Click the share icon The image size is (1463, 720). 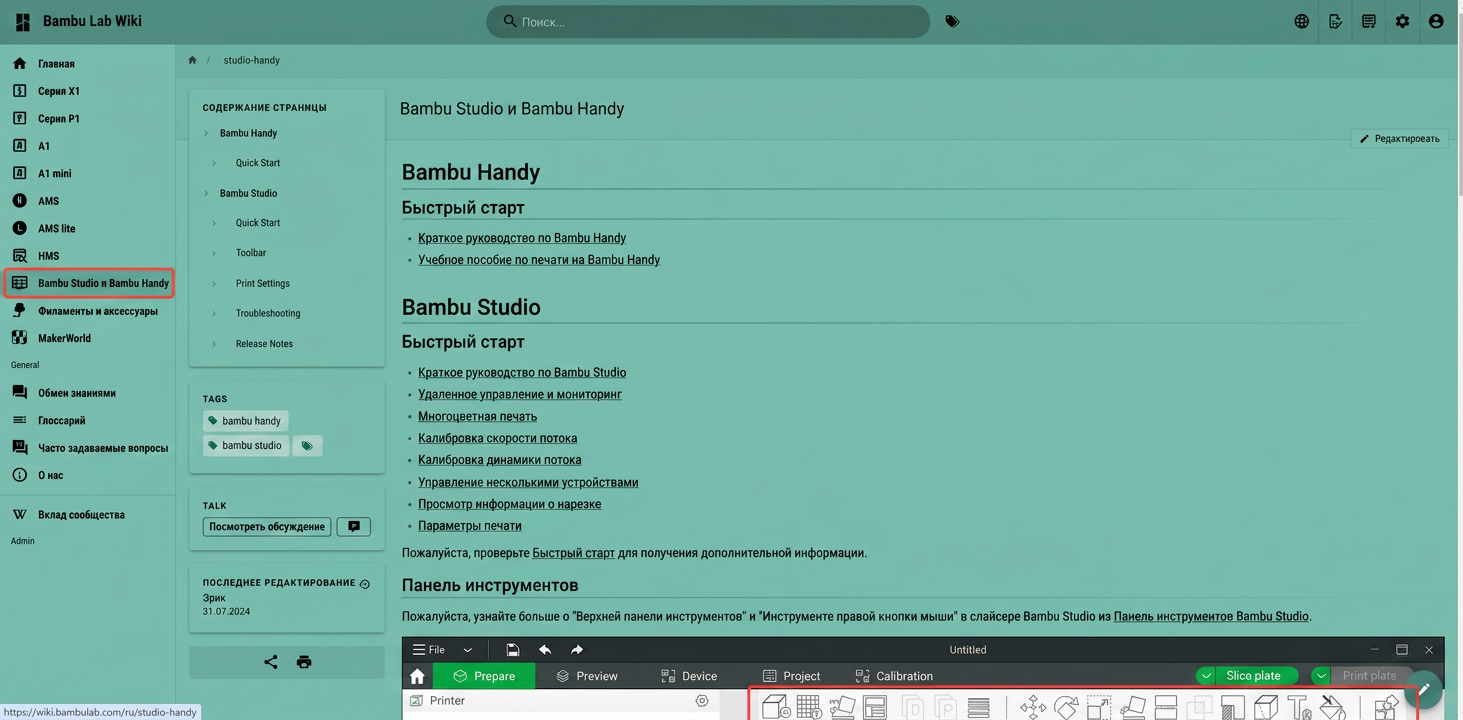tap(271, 662)
